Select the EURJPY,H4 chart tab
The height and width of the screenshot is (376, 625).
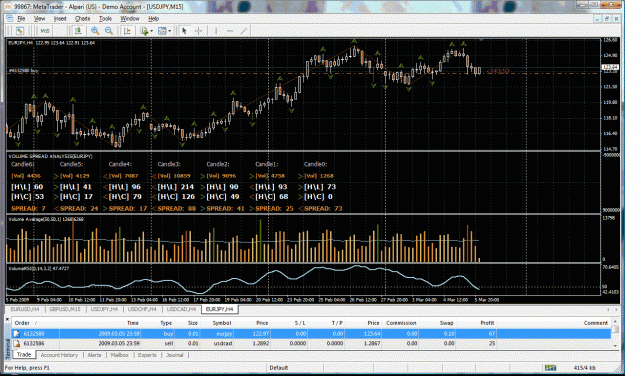click(220, 309)
